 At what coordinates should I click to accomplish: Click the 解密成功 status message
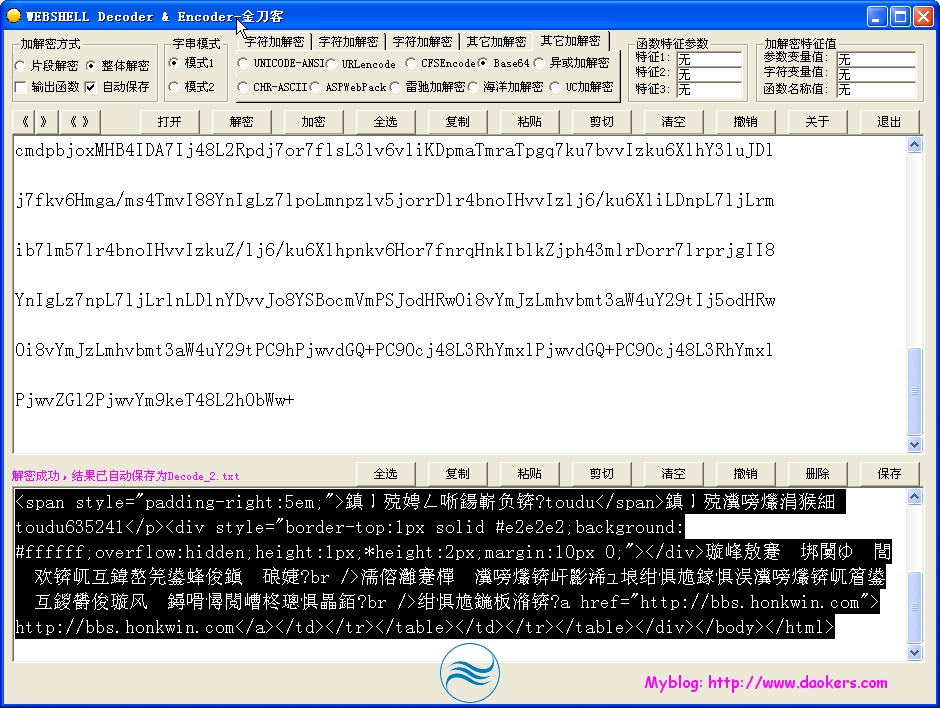125,476
